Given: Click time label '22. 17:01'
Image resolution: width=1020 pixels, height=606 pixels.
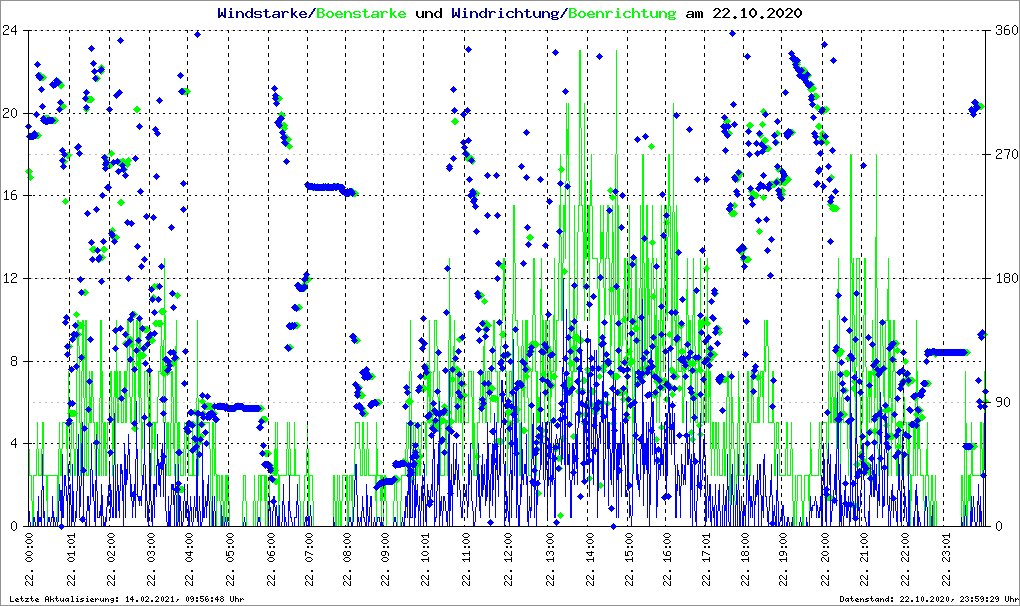Looking at the screenshot, I should click(x=706, y=559).
